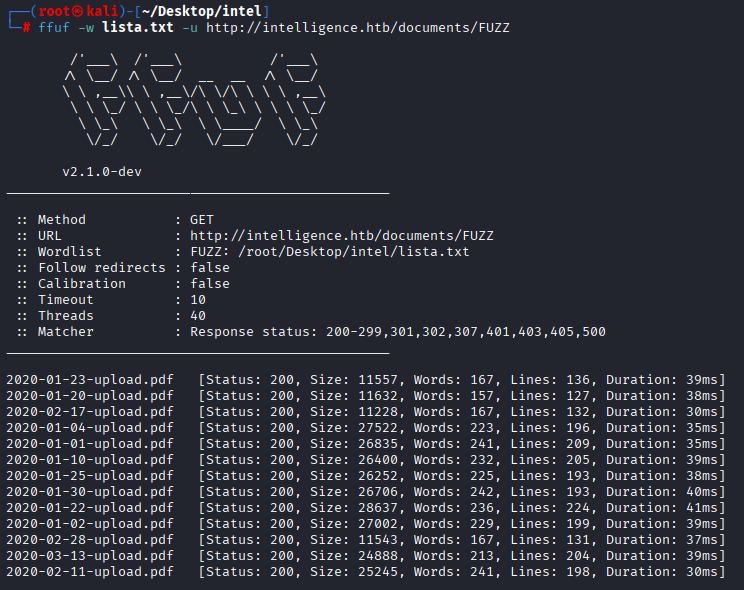Click the v2.1.0-dev version text
This screenshot has width=744, height=590.
point(102,171)
